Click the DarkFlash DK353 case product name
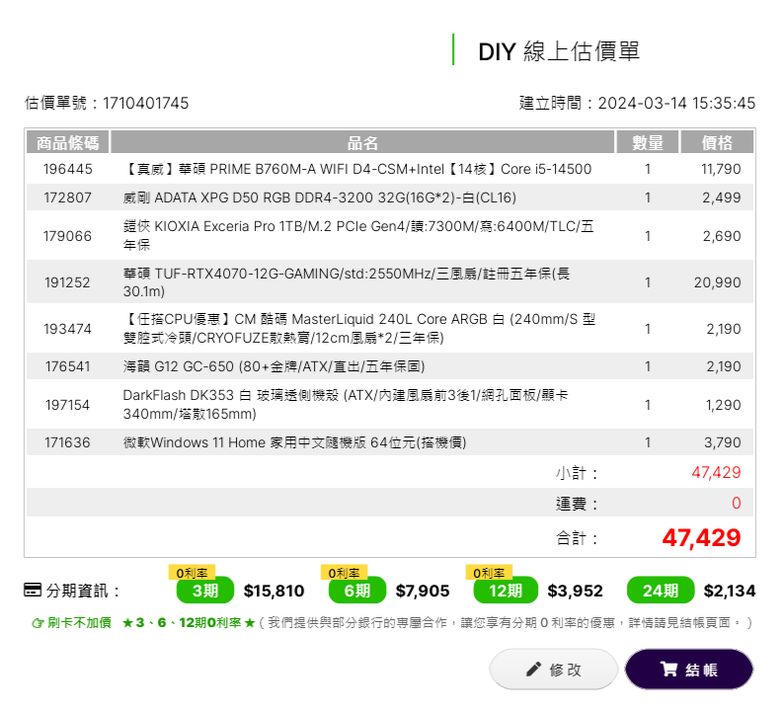The height and width of the screenshot is (714, 780). [346, 405]
